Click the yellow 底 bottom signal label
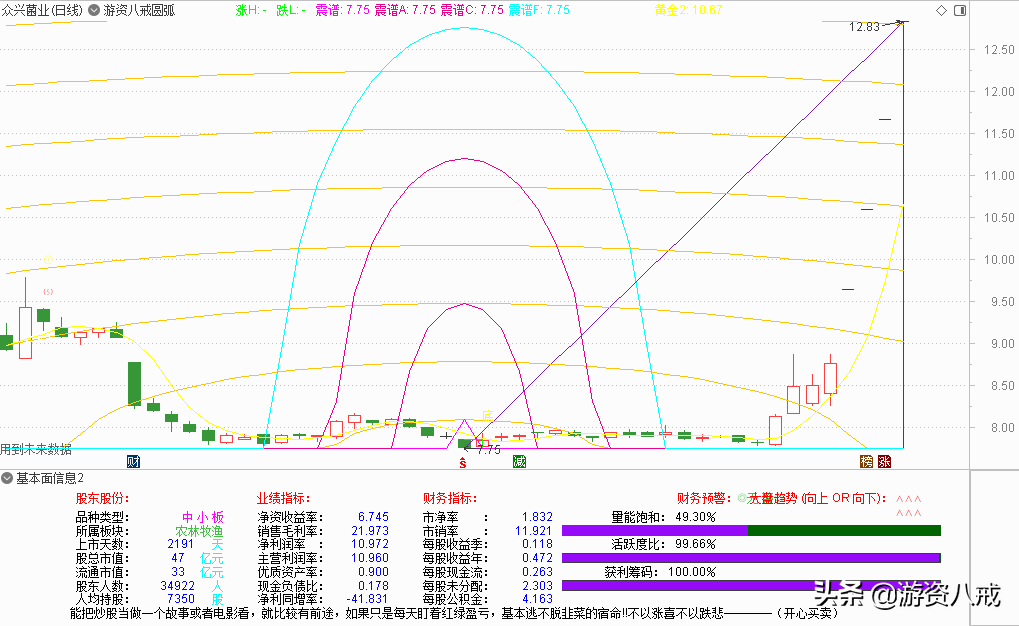 click(x=487, y=416)
